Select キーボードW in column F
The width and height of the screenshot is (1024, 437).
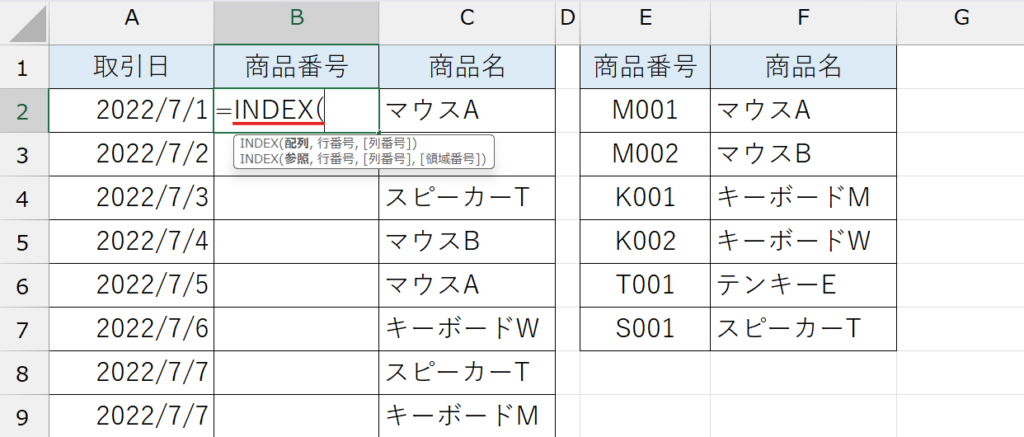click(803, 242)
